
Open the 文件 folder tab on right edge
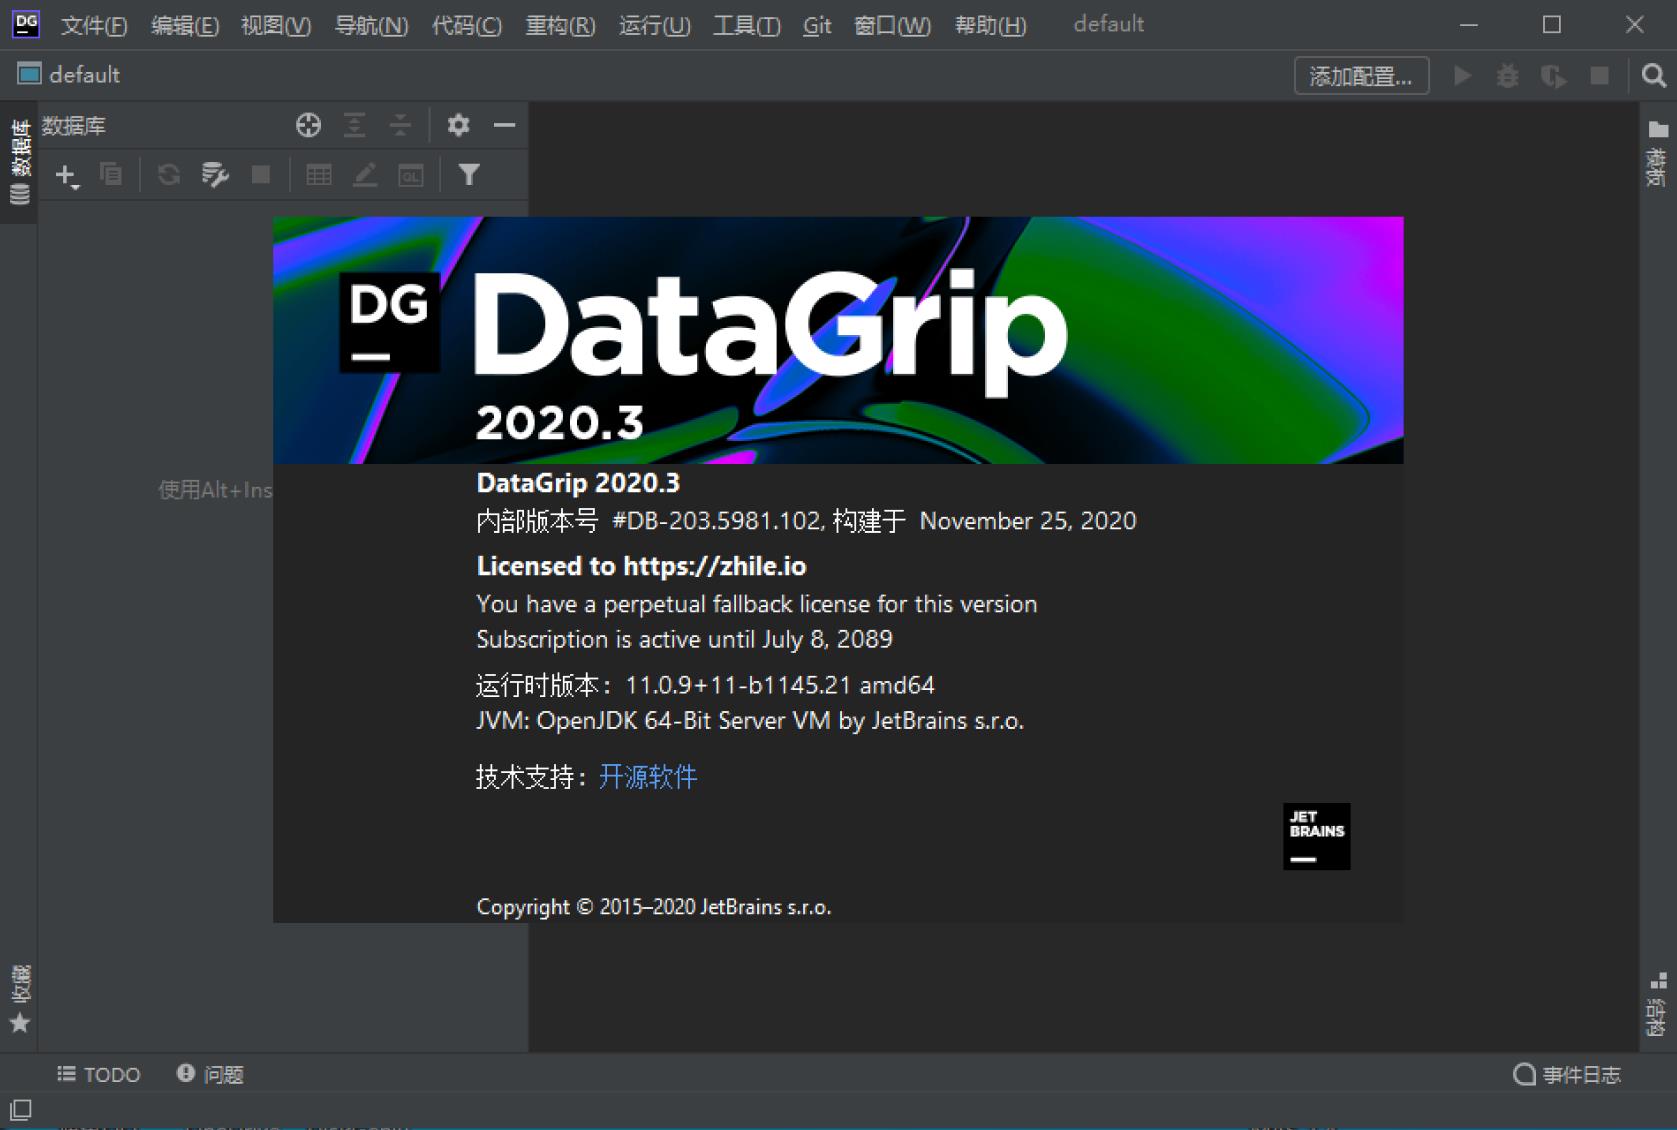(x=1658, y=153)
